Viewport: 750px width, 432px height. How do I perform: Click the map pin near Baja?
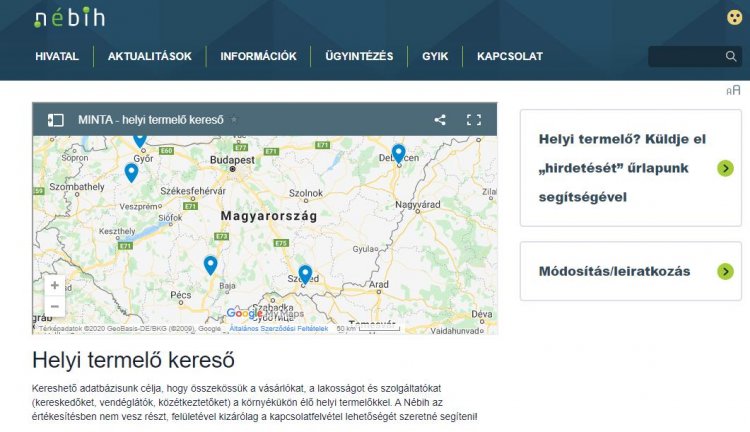tap(210, 264)
